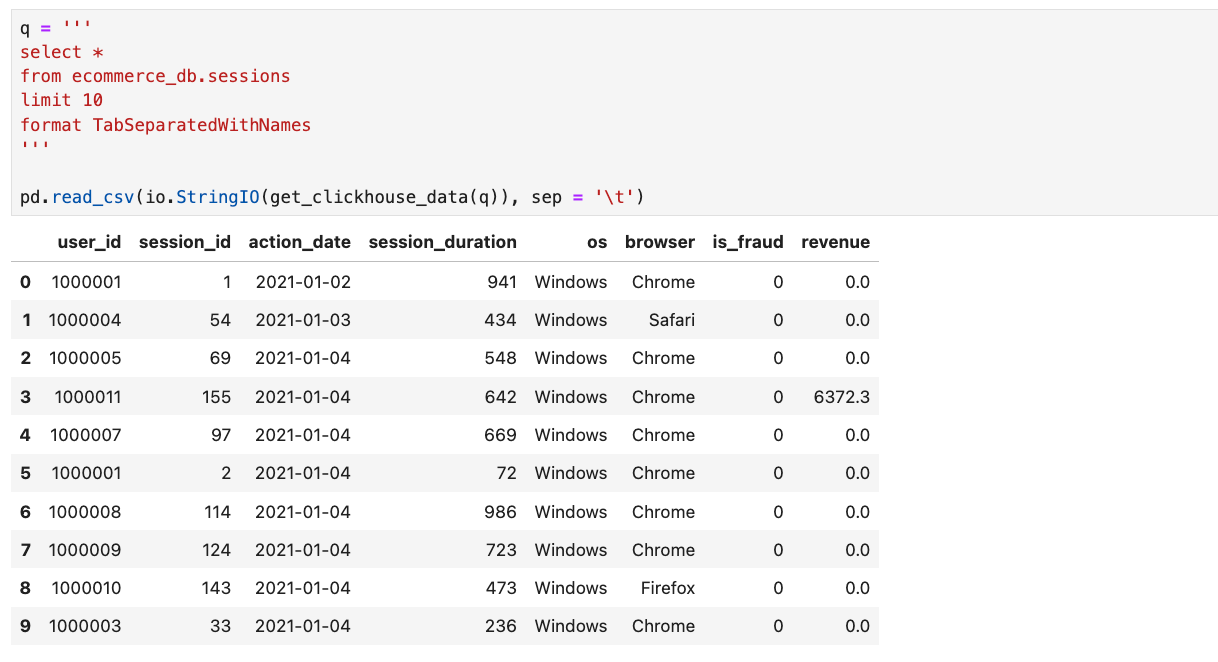
Task: Click the 6372.3 revenue value
Action: pos(841,397)
